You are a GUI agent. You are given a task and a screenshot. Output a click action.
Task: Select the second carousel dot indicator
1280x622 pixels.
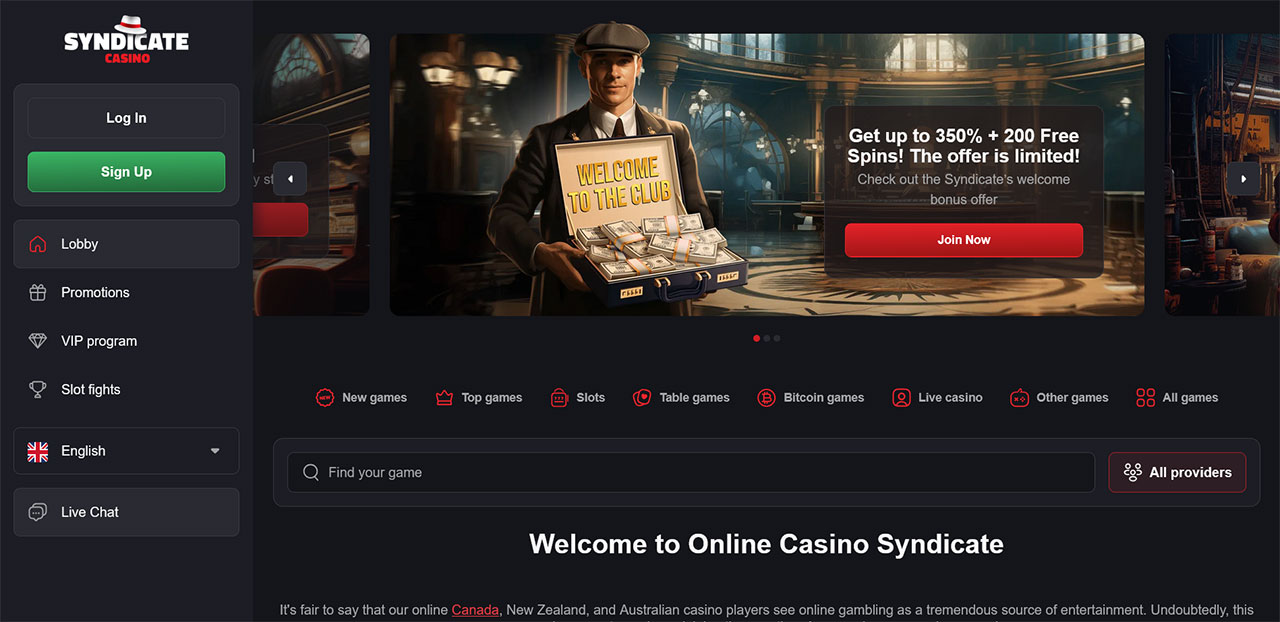767,338
